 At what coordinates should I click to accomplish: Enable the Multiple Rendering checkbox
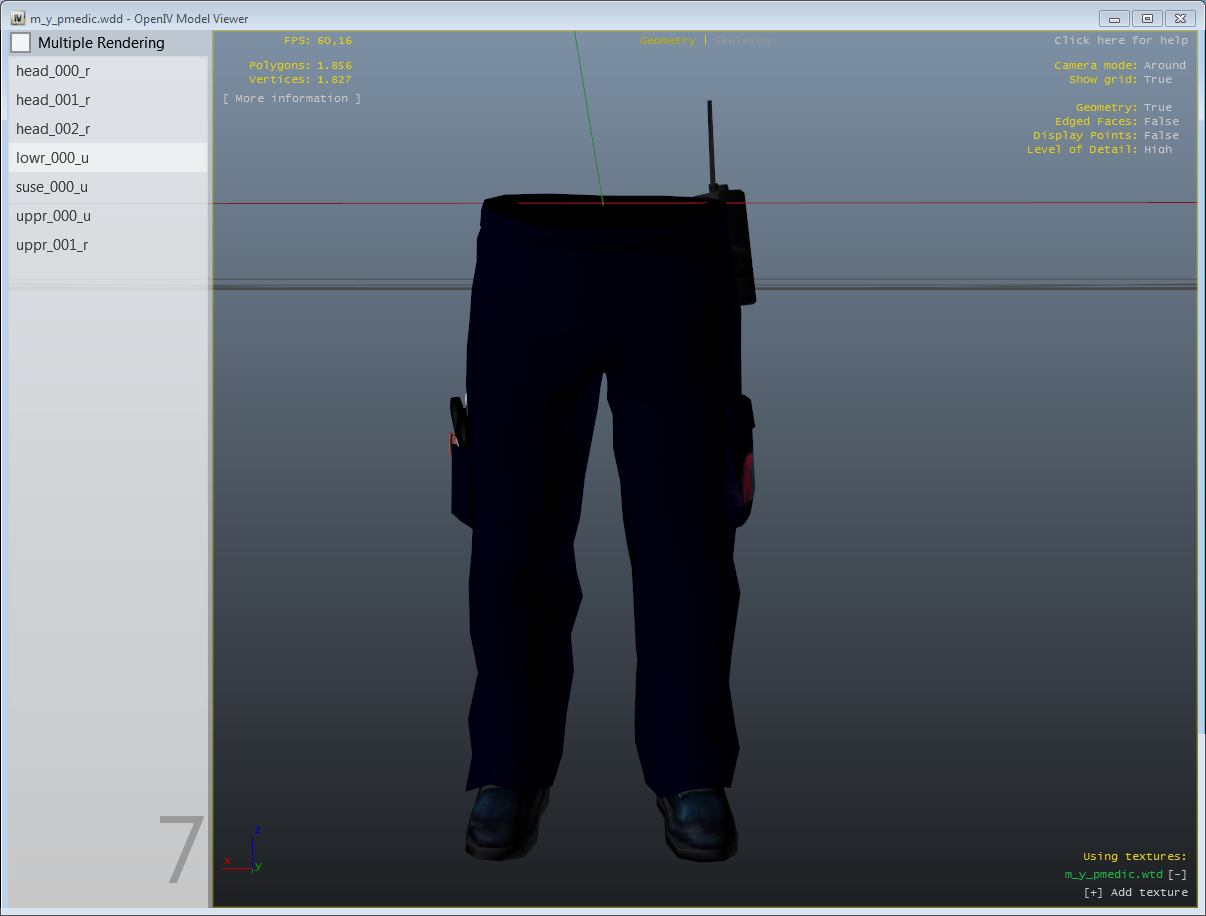[x=21, y=43]
